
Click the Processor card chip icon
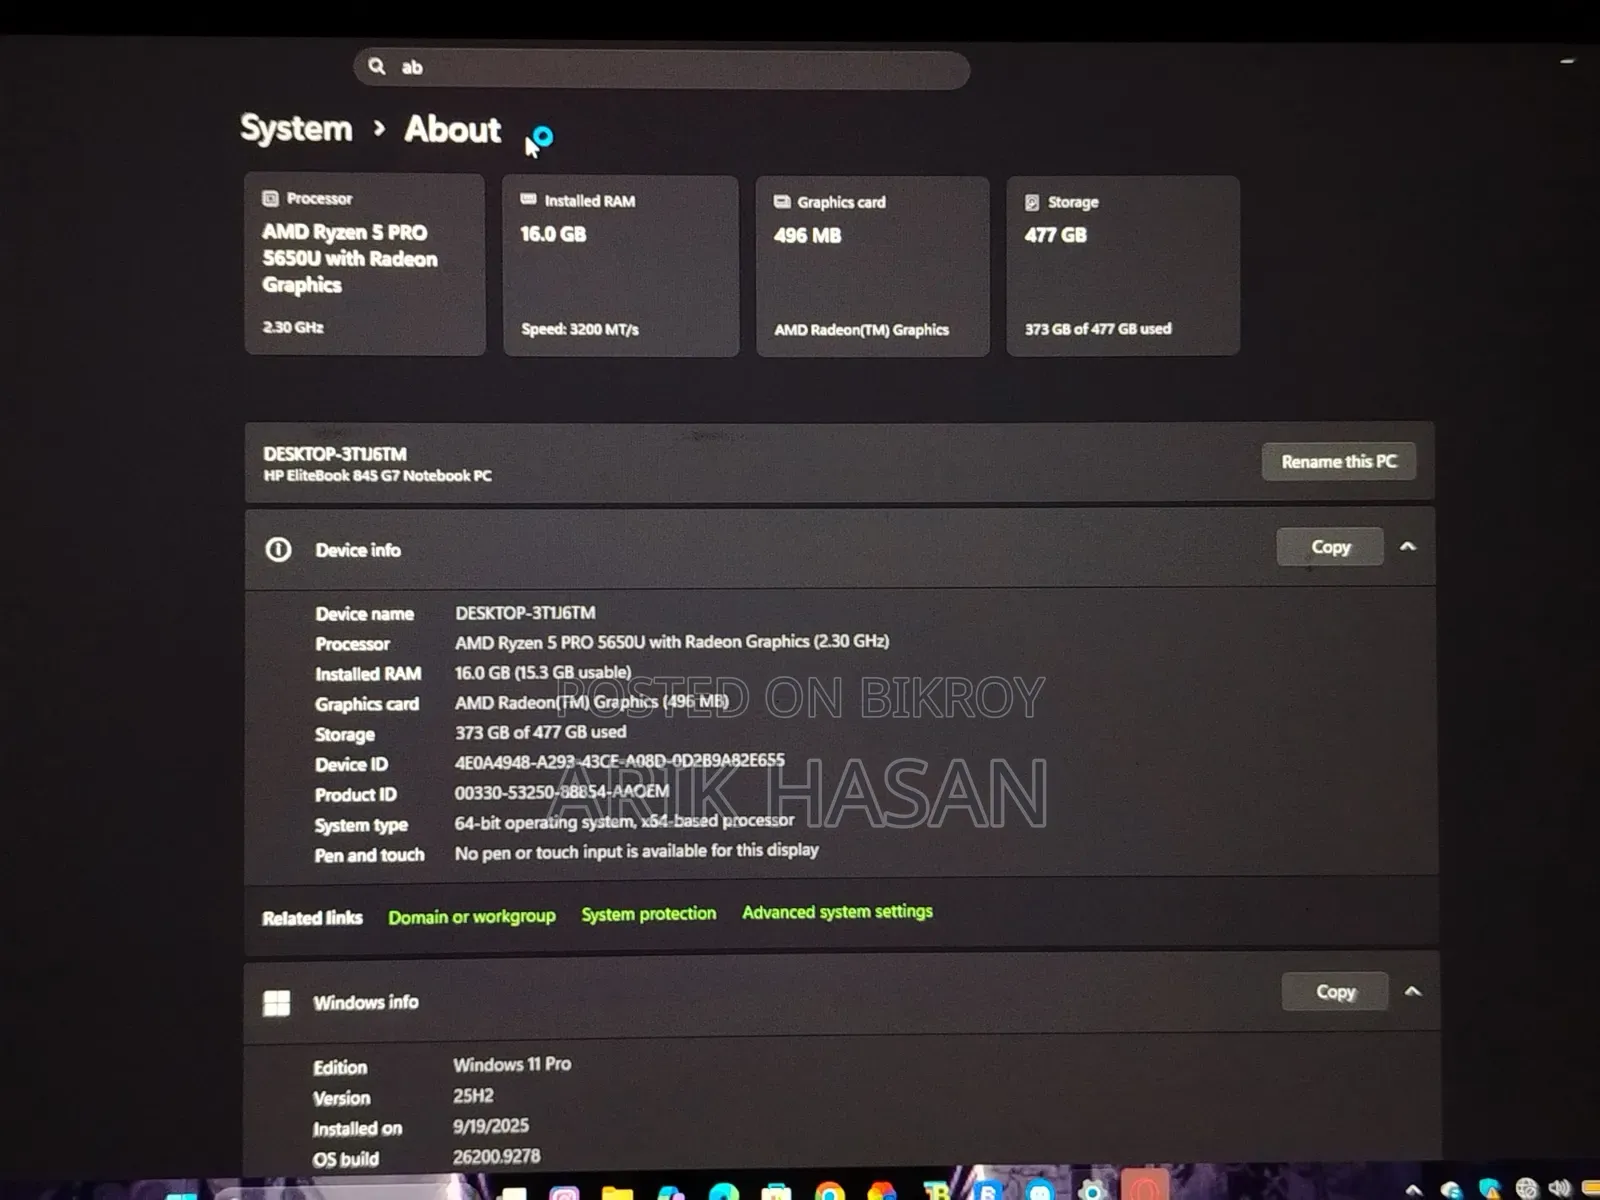point(270,198)
